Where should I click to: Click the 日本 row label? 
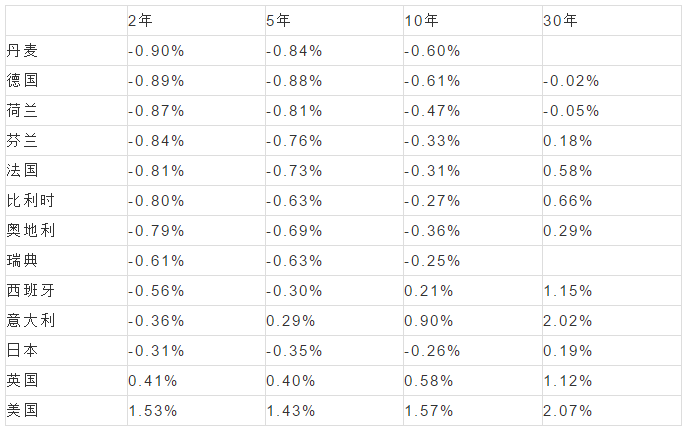(x=22, y=351)
